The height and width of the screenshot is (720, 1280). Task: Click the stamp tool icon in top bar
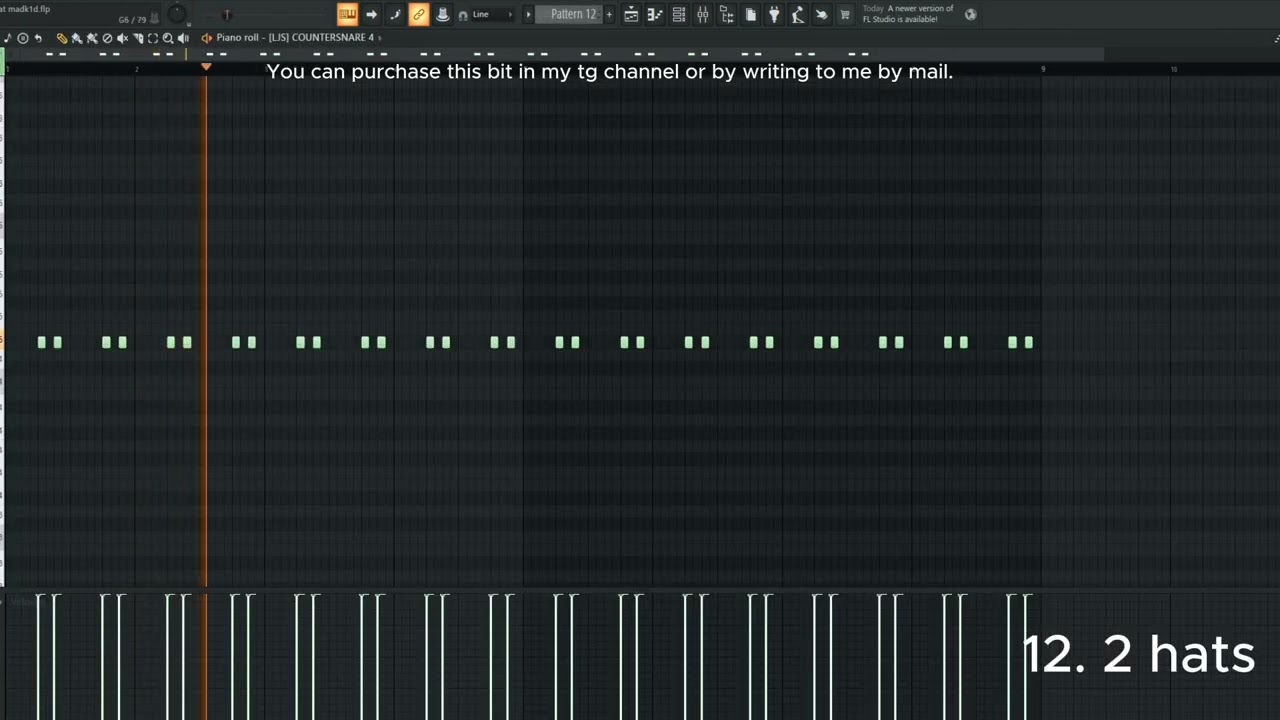(442, 14)
